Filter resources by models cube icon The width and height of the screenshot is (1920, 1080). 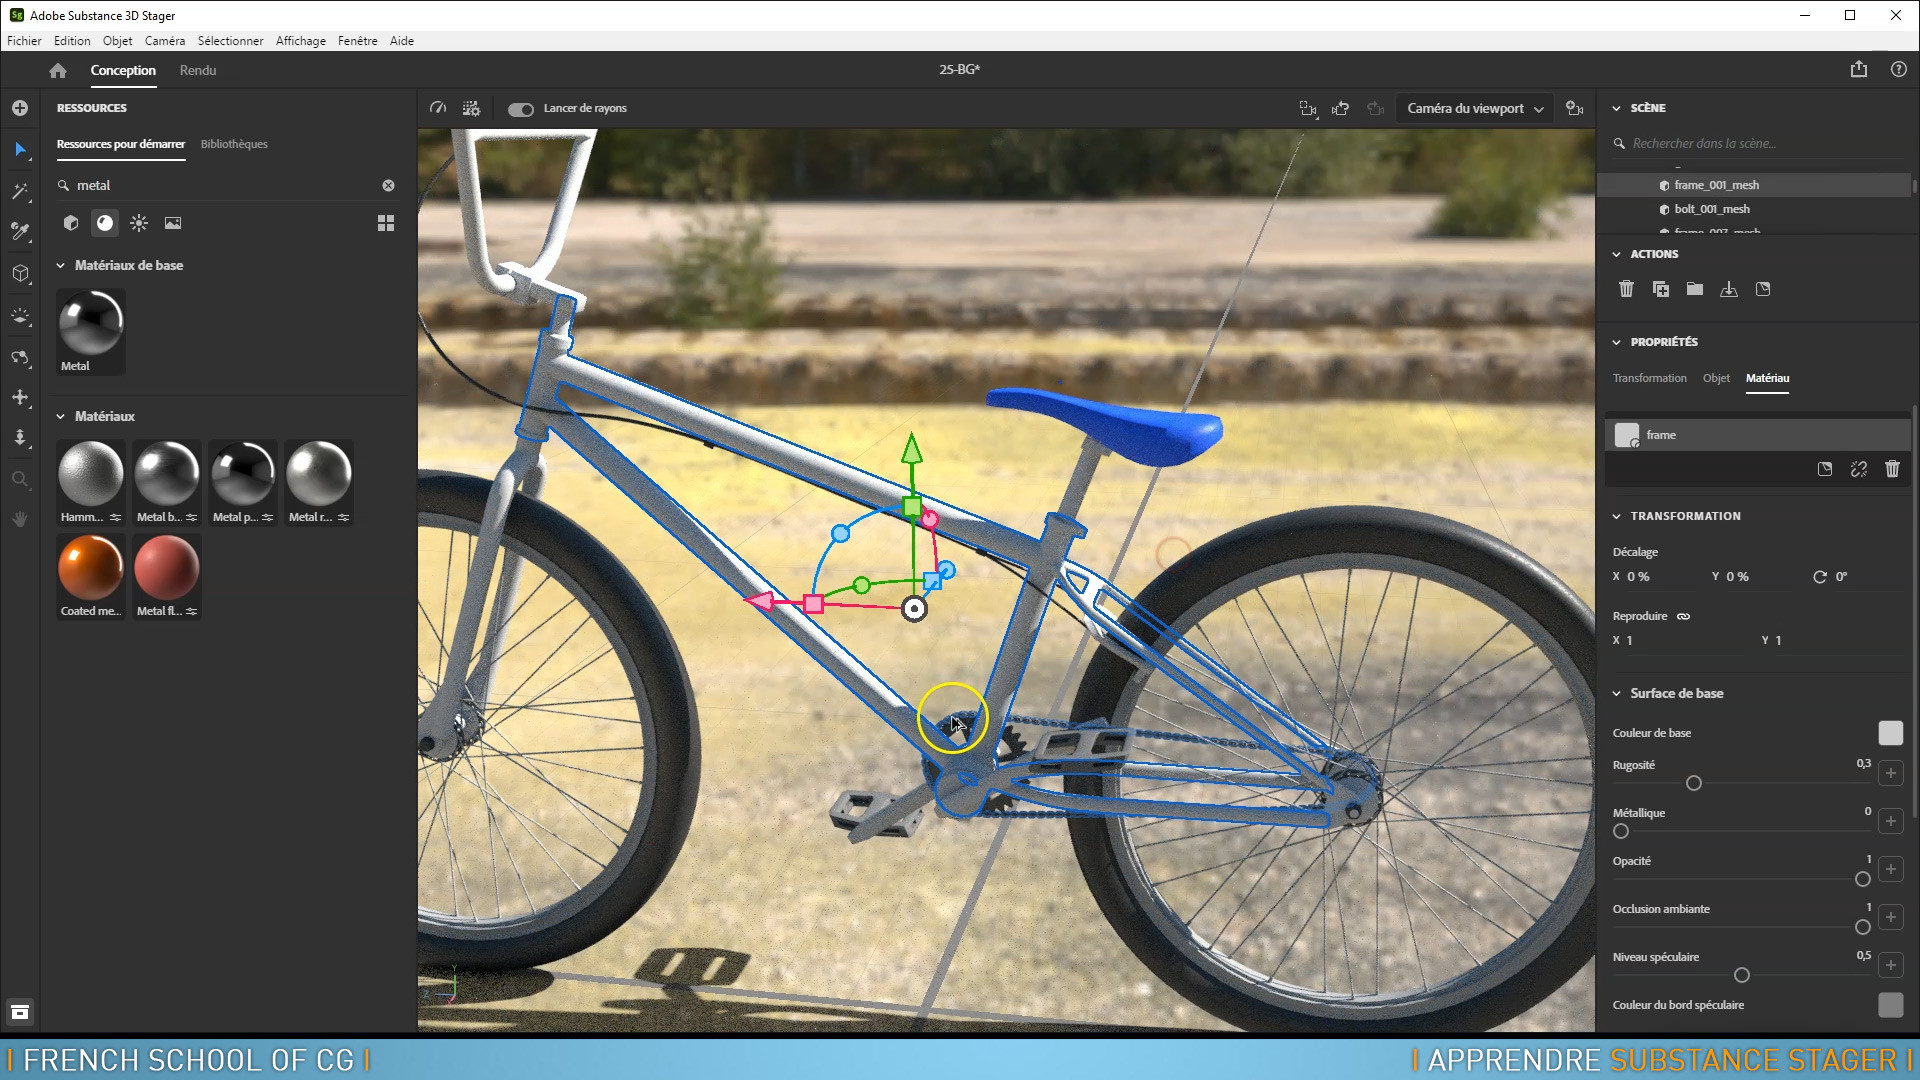(71, 223)
